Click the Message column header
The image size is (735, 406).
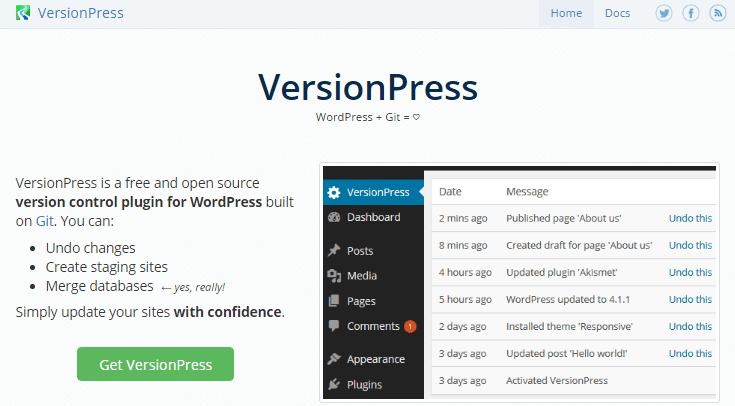527,191
